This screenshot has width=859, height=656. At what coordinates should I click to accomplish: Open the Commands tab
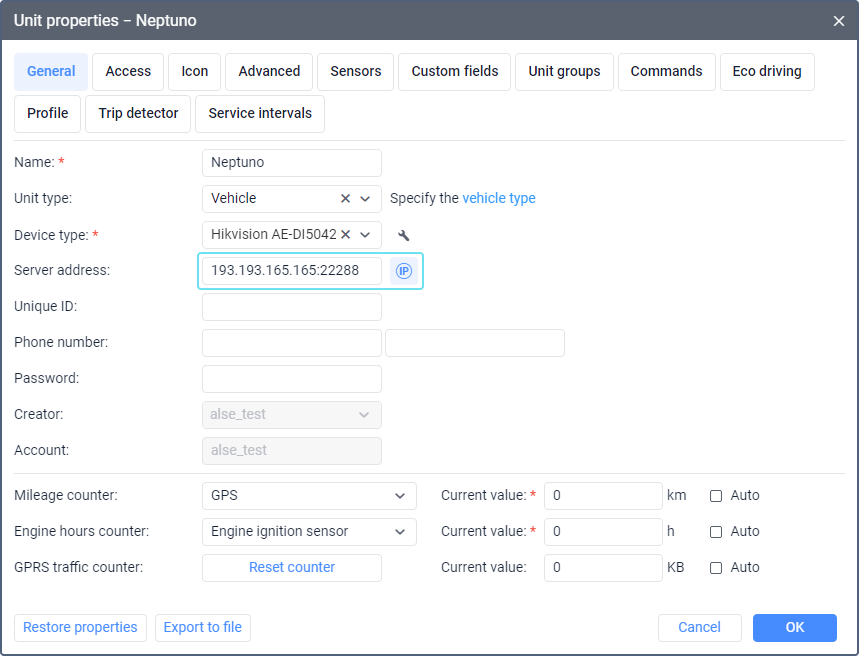[x=667, y=72]
